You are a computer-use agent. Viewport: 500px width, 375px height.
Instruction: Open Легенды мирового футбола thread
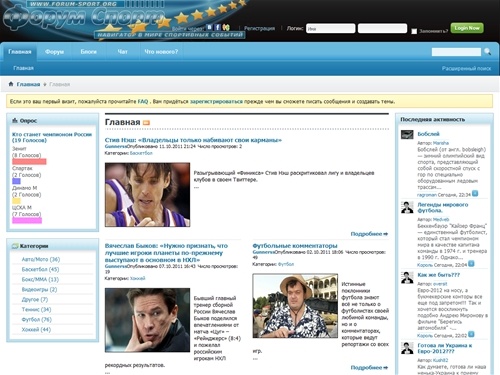443,207
